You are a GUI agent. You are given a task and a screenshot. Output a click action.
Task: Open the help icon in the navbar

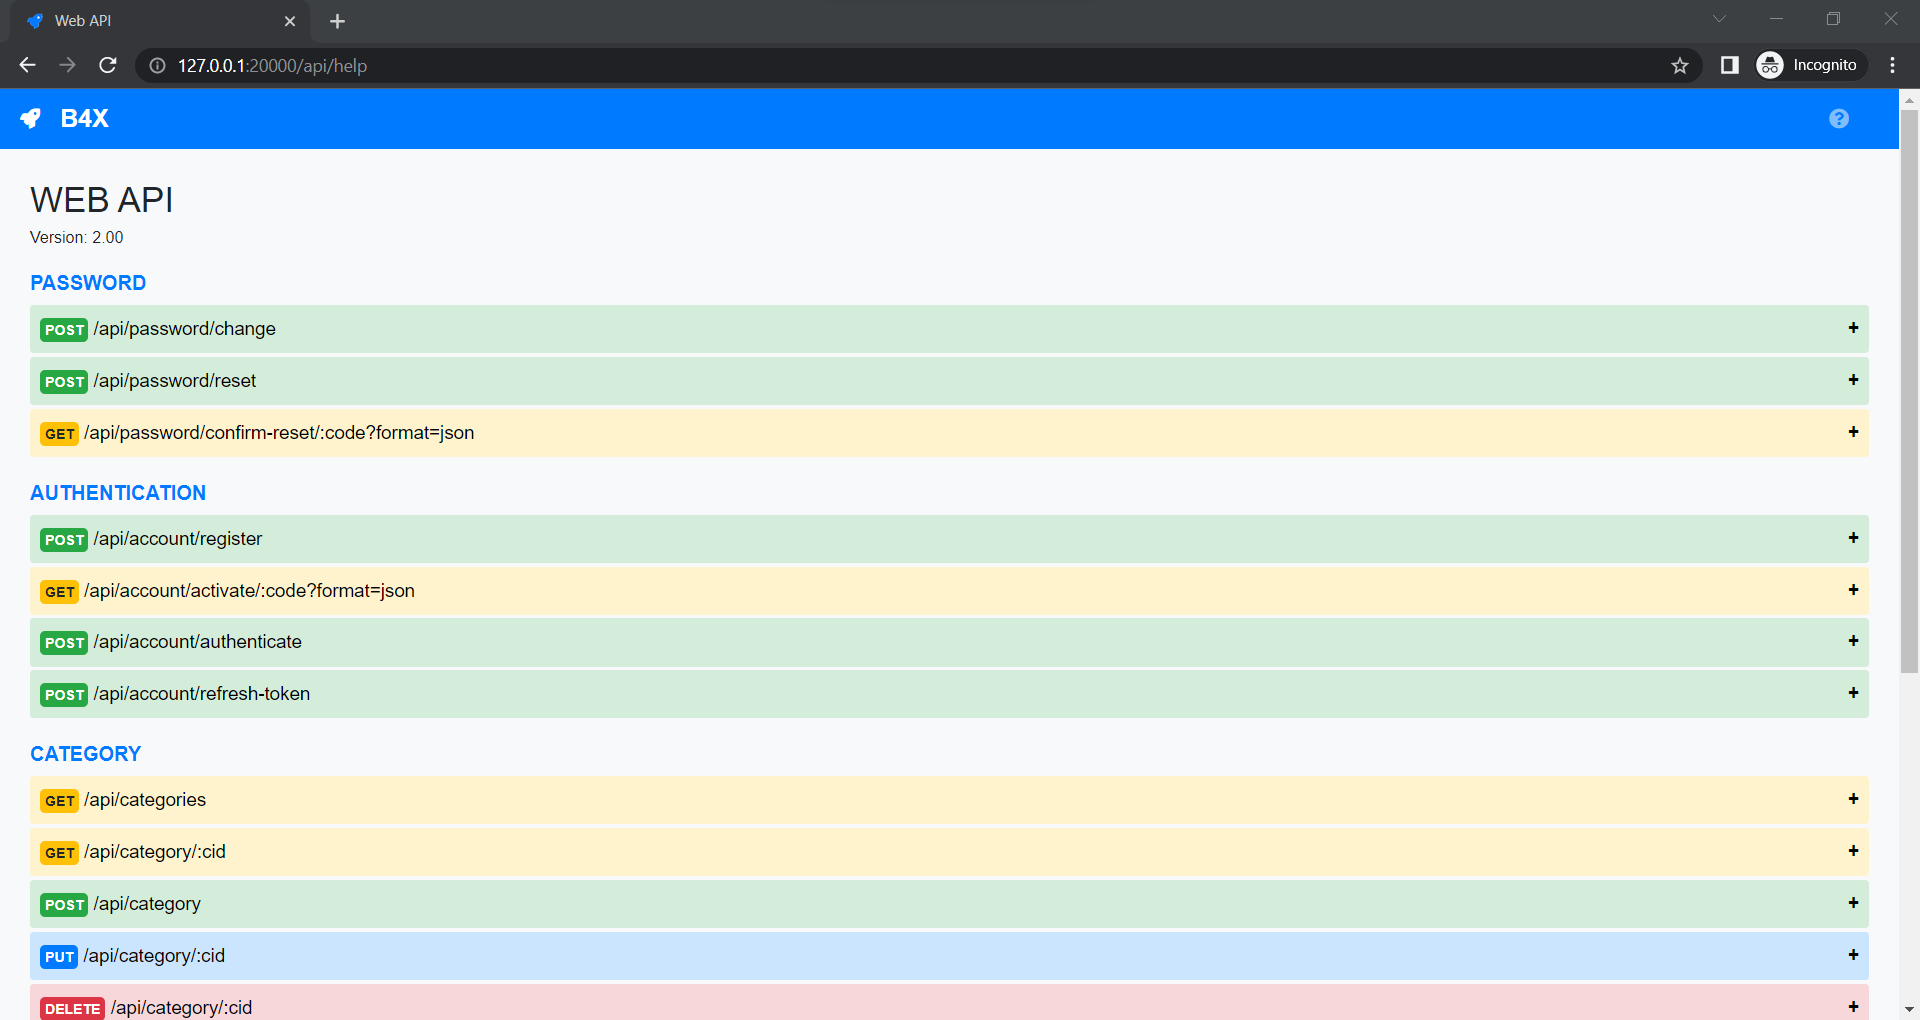click(x=1840, y=118)
